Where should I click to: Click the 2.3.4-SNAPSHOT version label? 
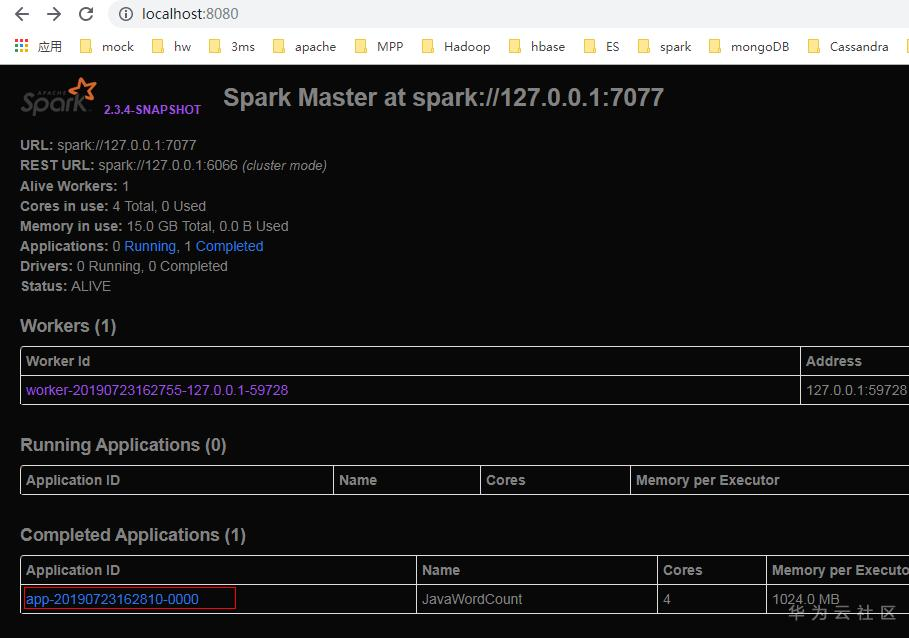152,110
